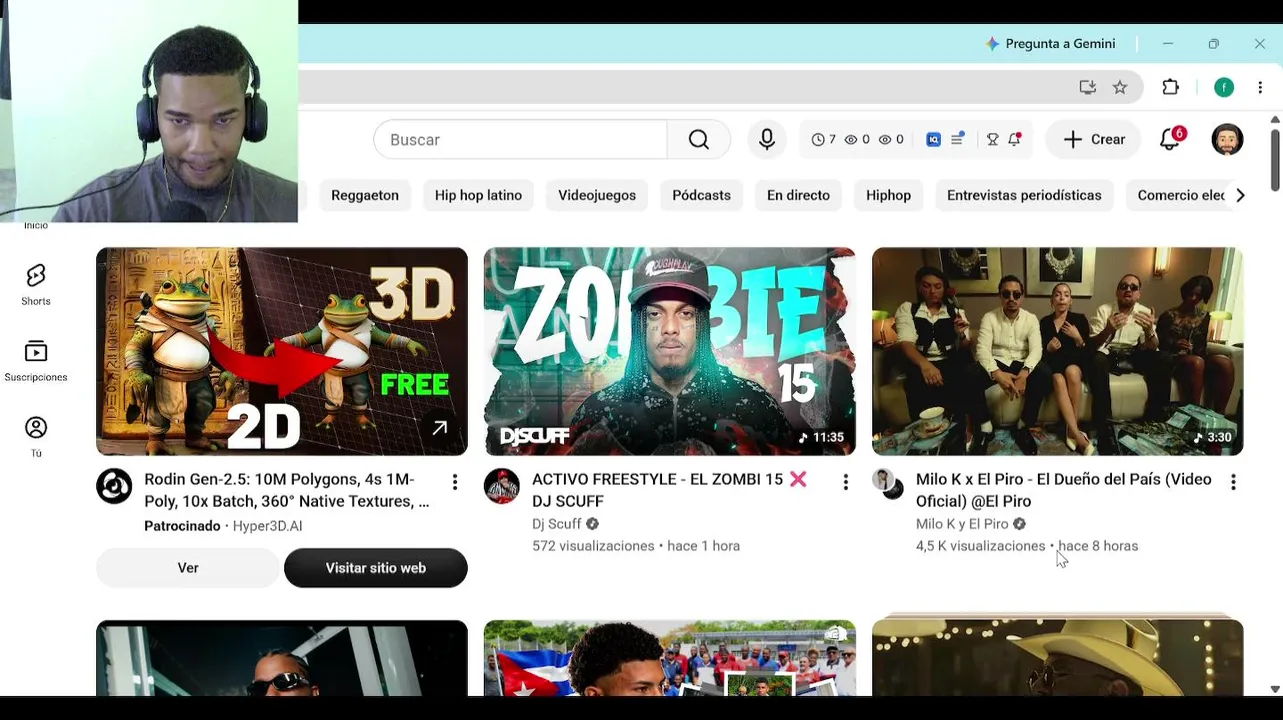The width and height of the screenshot is (1283, 720).
Task: Open Suscripciones in the sidebar
Action: (36, 361)
